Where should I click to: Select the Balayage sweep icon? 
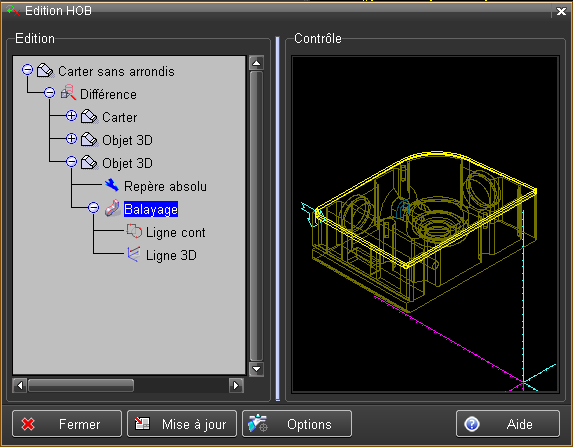point(113,208)
